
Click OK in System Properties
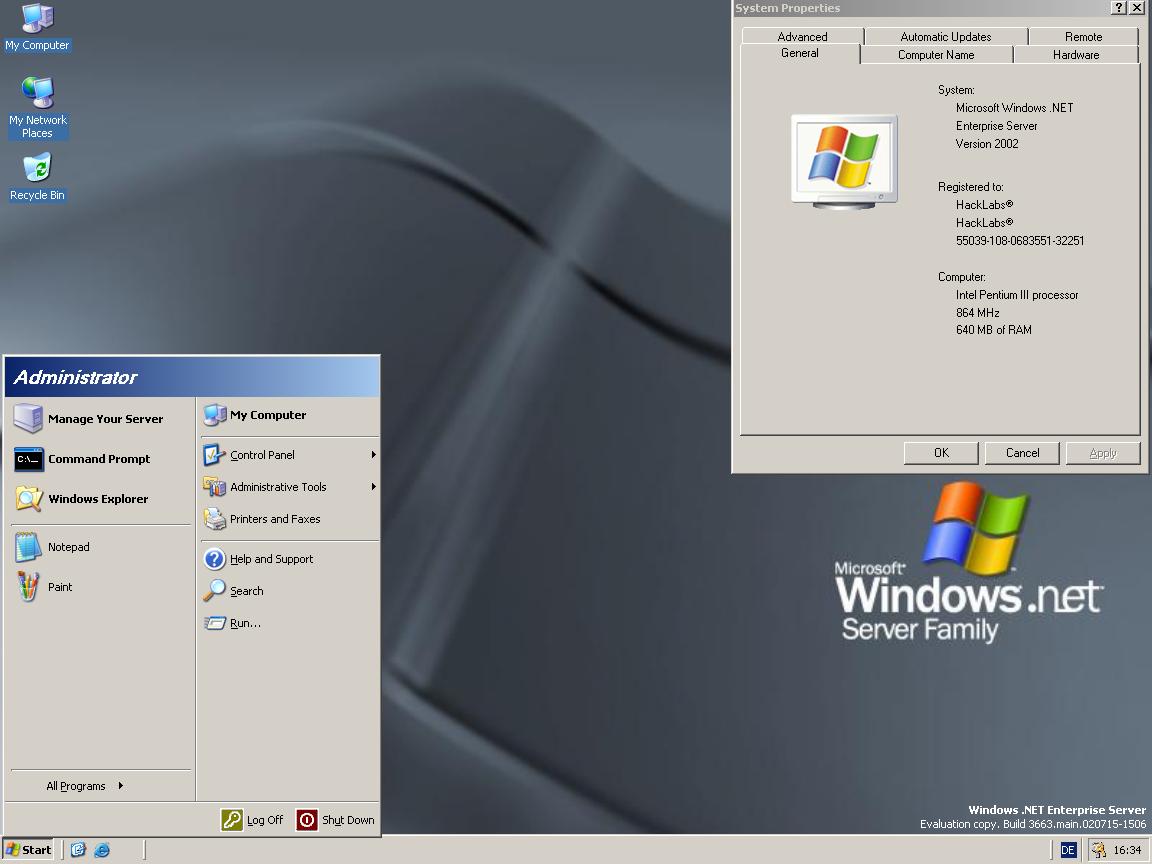point(941,453)
